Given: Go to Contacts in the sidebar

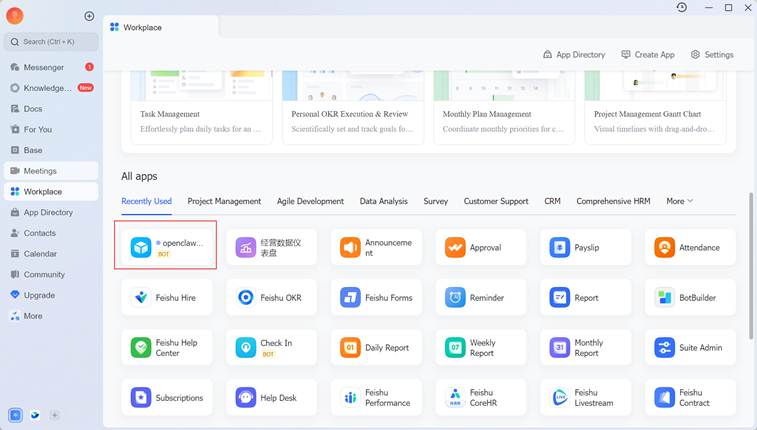Looking at the screenshot, I should coord(51,233).
